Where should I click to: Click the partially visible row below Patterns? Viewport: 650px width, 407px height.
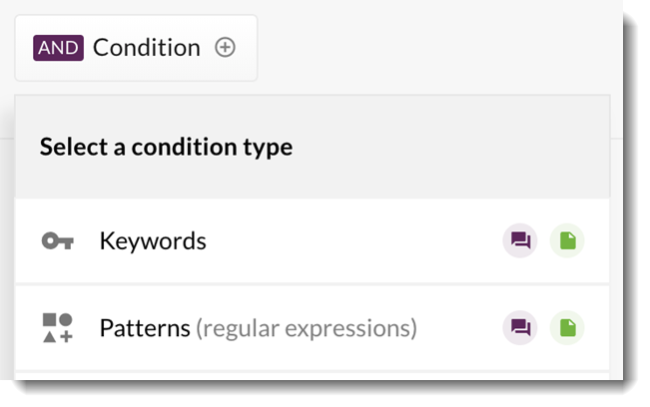[312, 376]
